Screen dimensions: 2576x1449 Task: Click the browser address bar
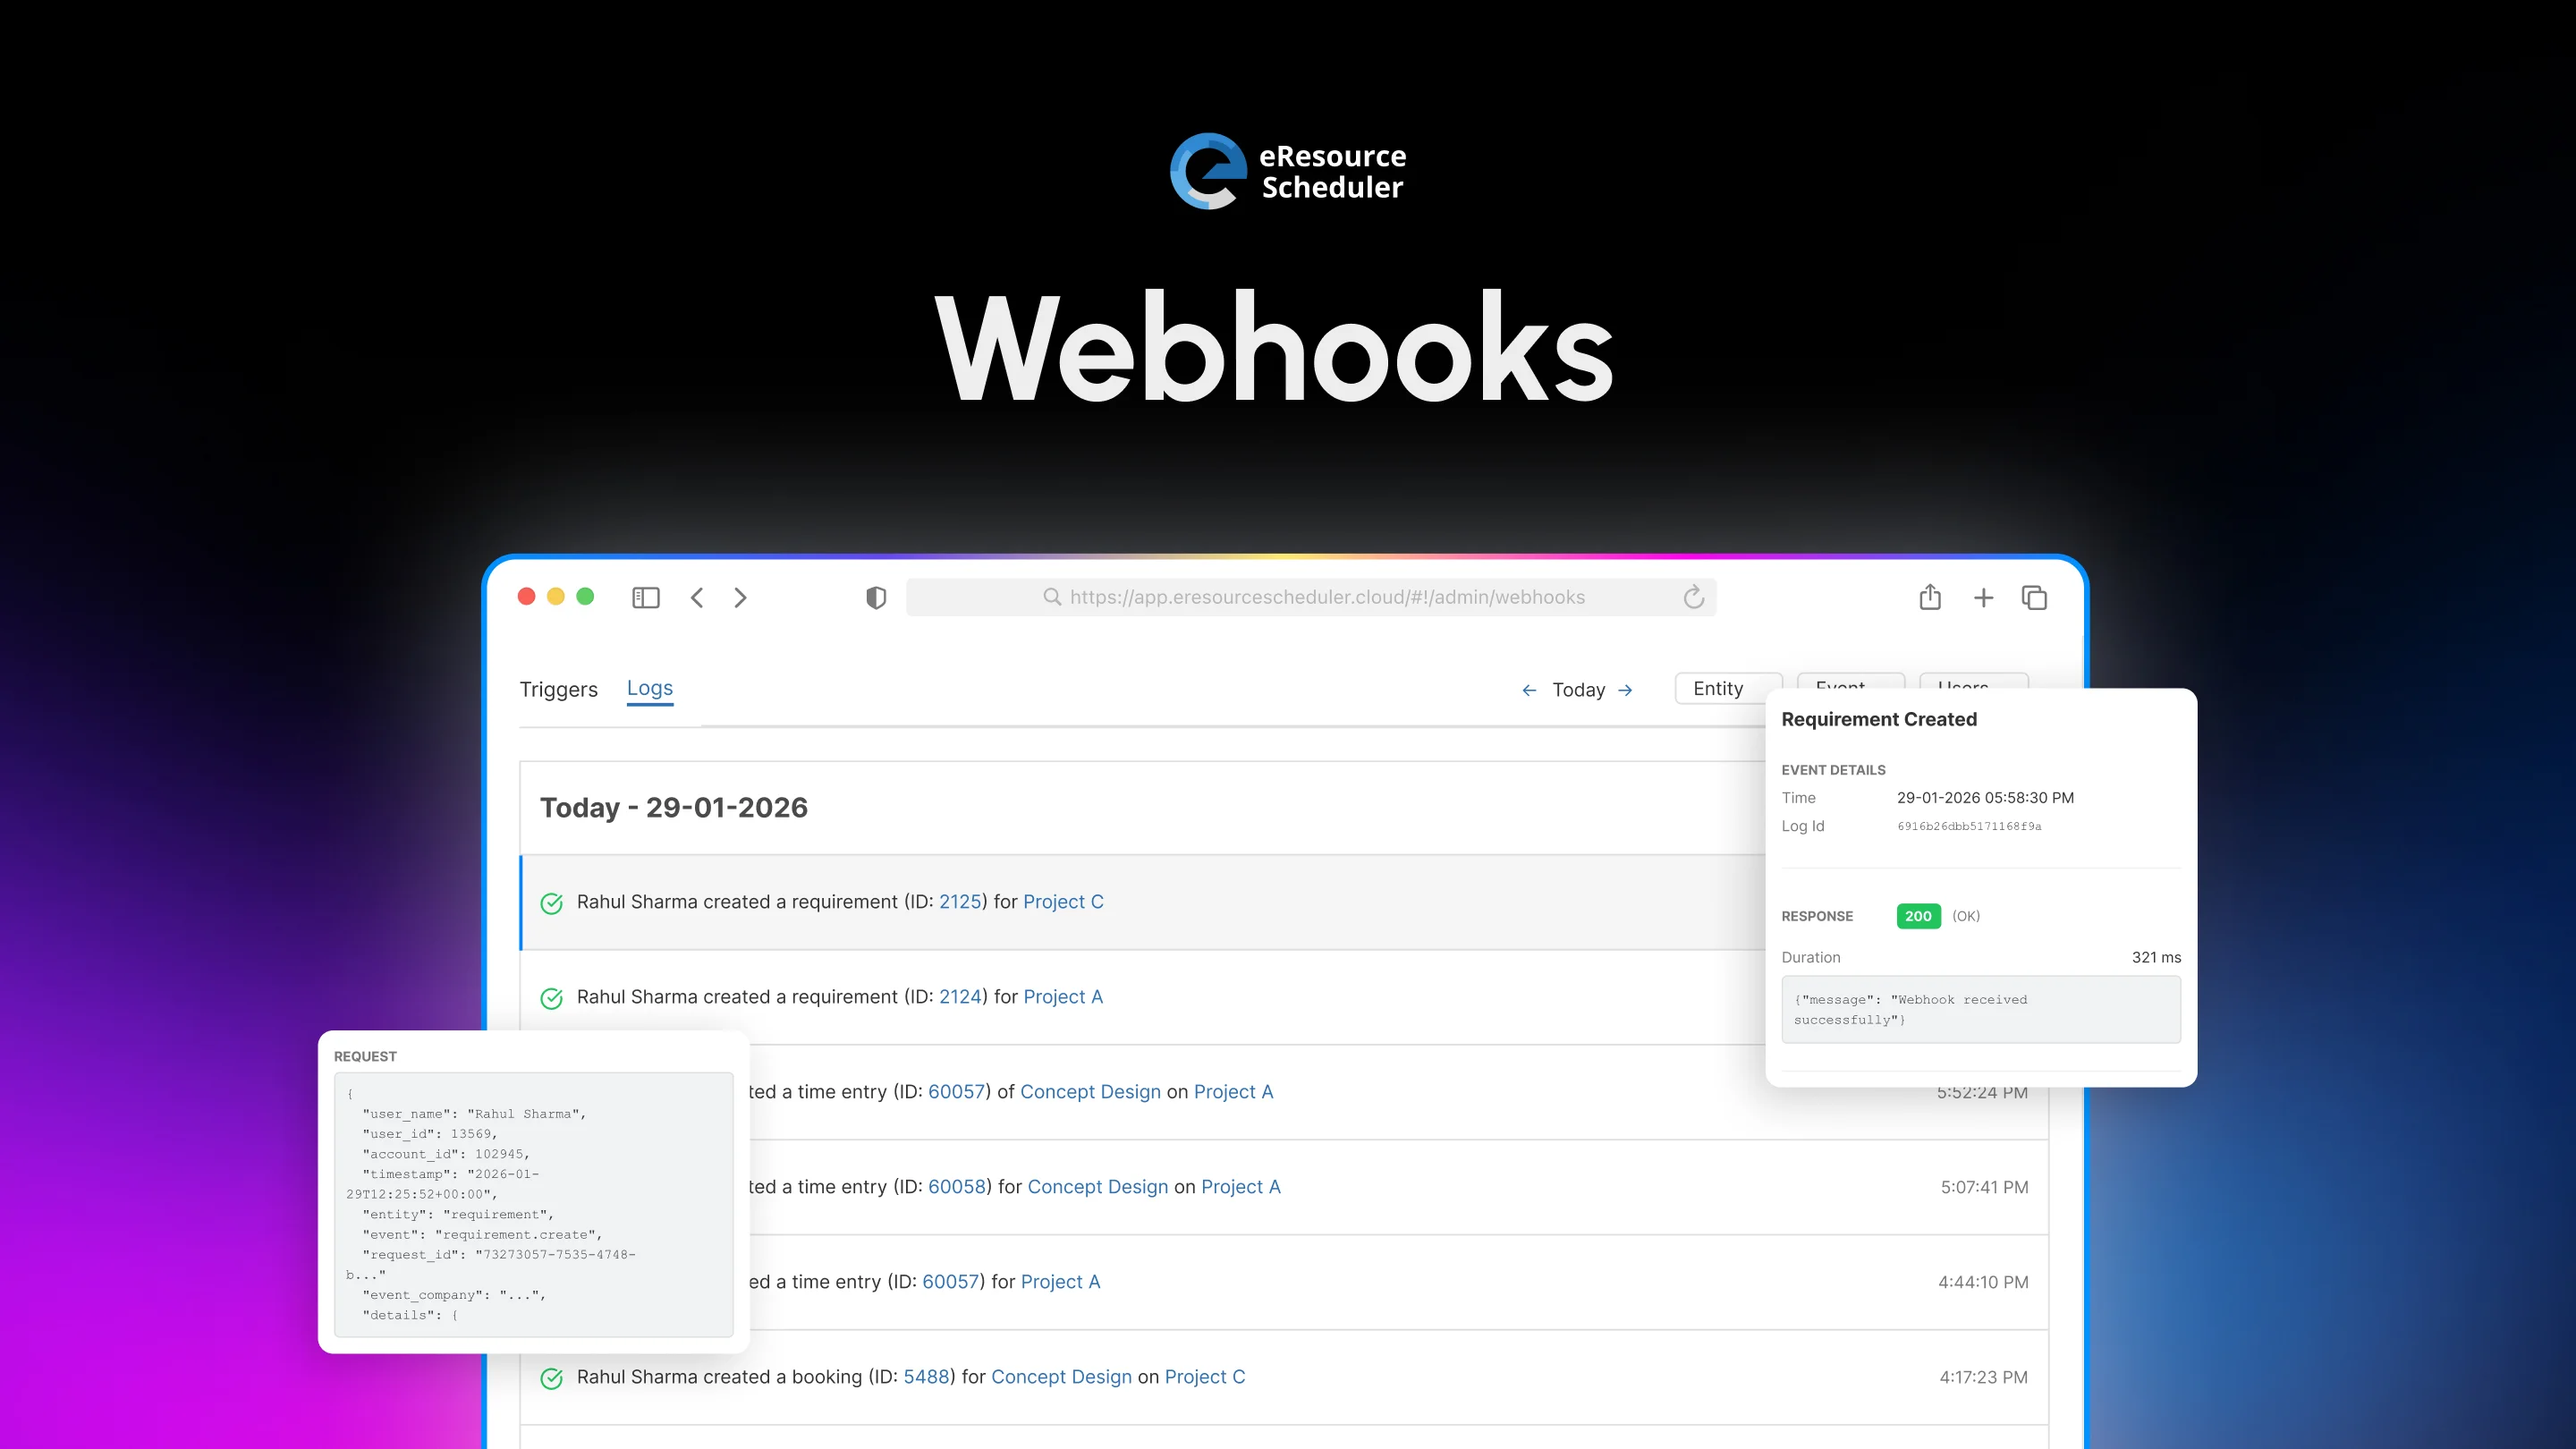pyautogui.click(x=1326, y=597)
